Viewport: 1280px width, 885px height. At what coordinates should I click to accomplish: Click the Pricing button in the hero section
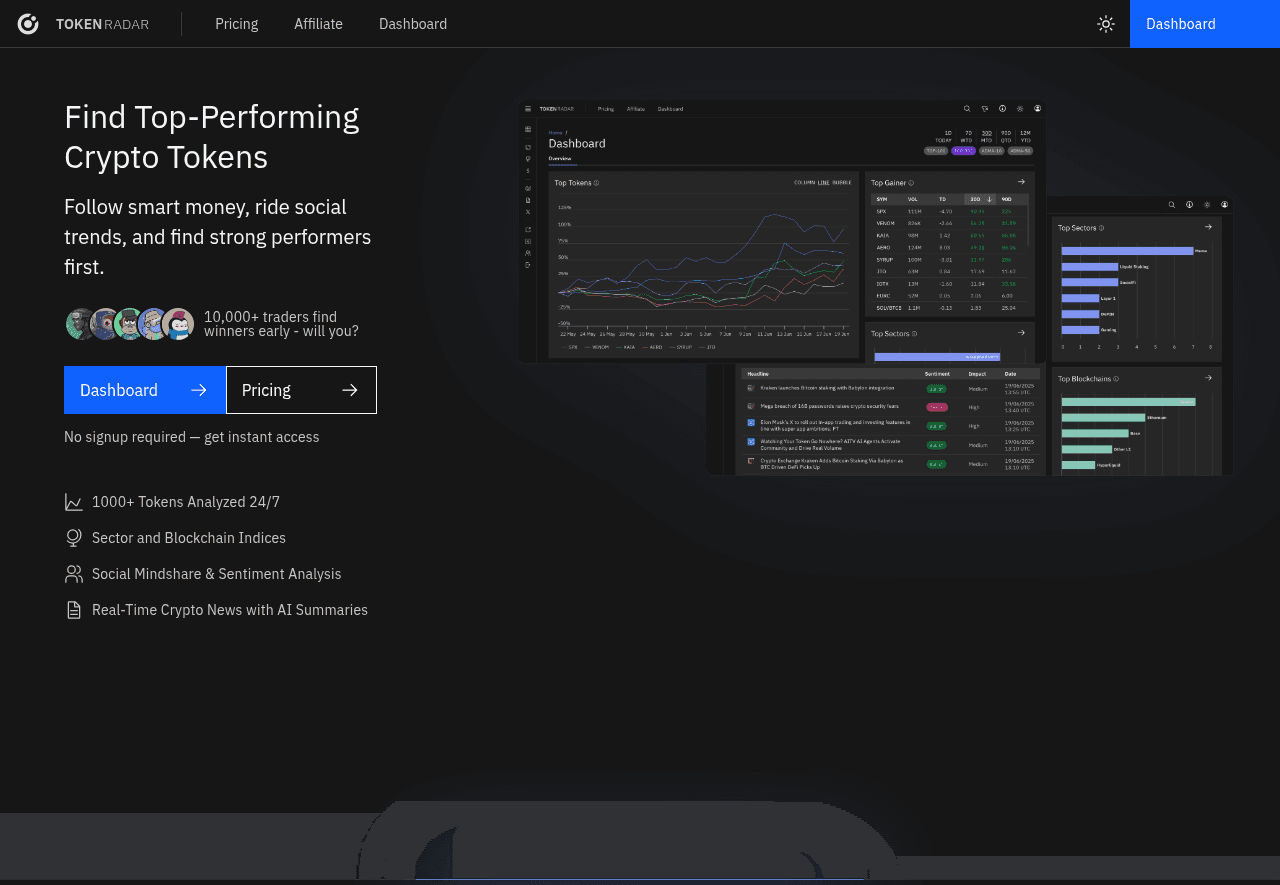(x=301, y=390)
